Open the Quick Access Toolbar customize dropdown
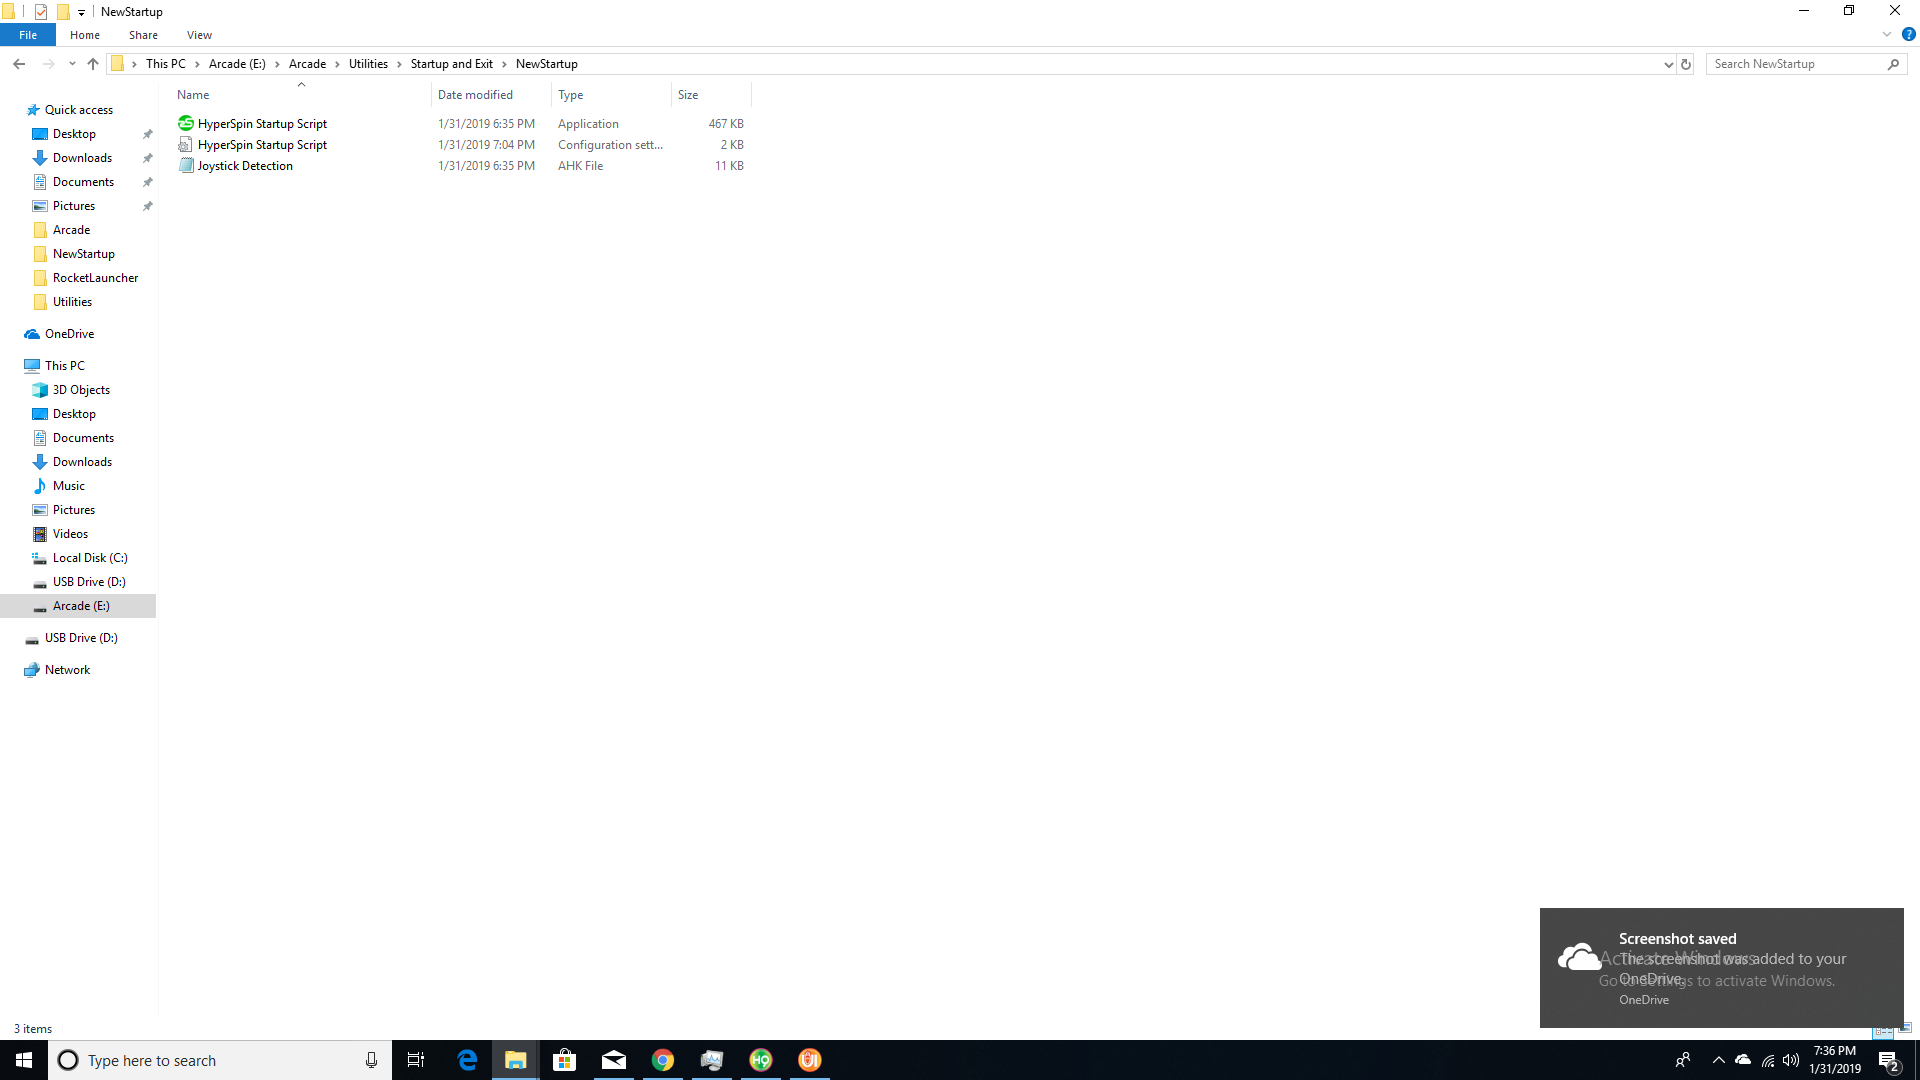The width and height of the screenshot is (1920, 1080). [x=82, y=12]
